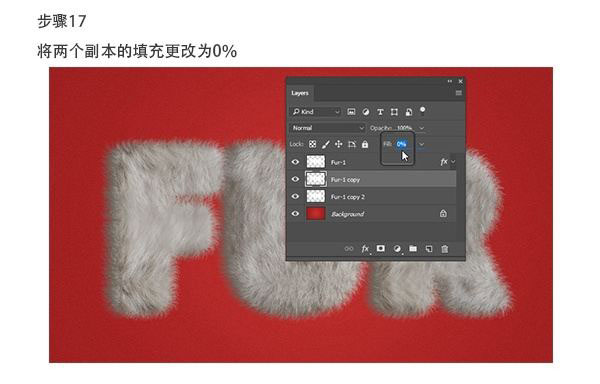This screenshot has height=384, width=600.
Task: Collapse the Layers panel double-arrow
Action: [450, 81]
